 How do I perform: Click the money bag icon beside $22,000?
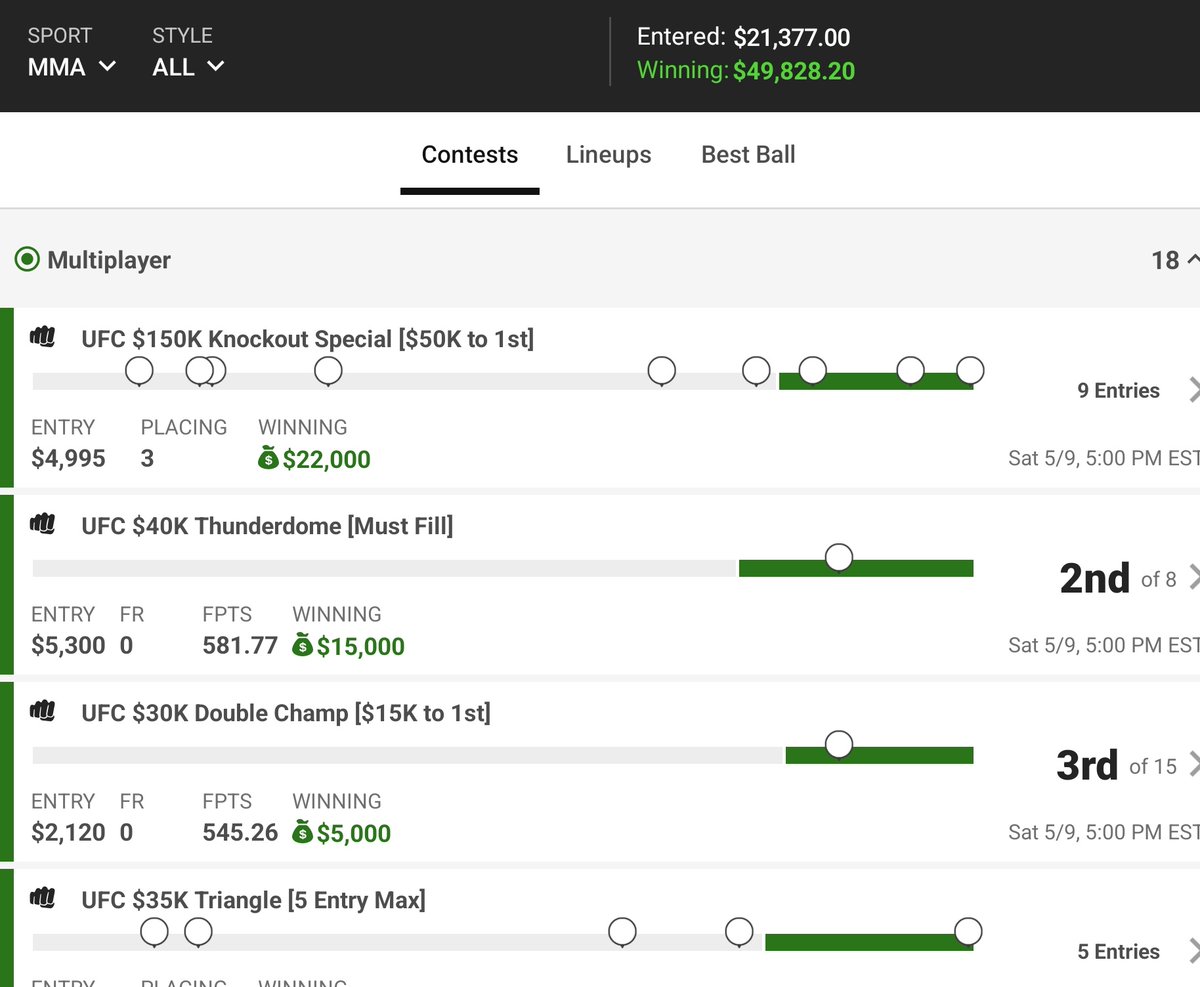point(268,459)
